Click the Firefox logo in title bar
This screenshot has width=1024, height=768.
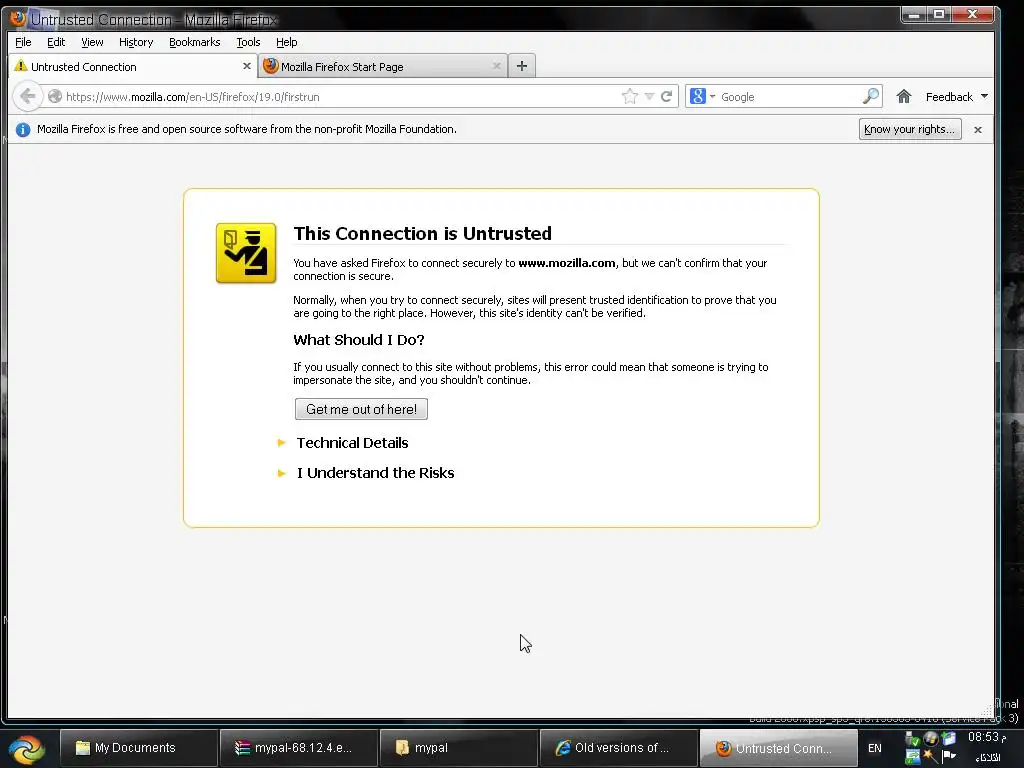pos(18,19)
